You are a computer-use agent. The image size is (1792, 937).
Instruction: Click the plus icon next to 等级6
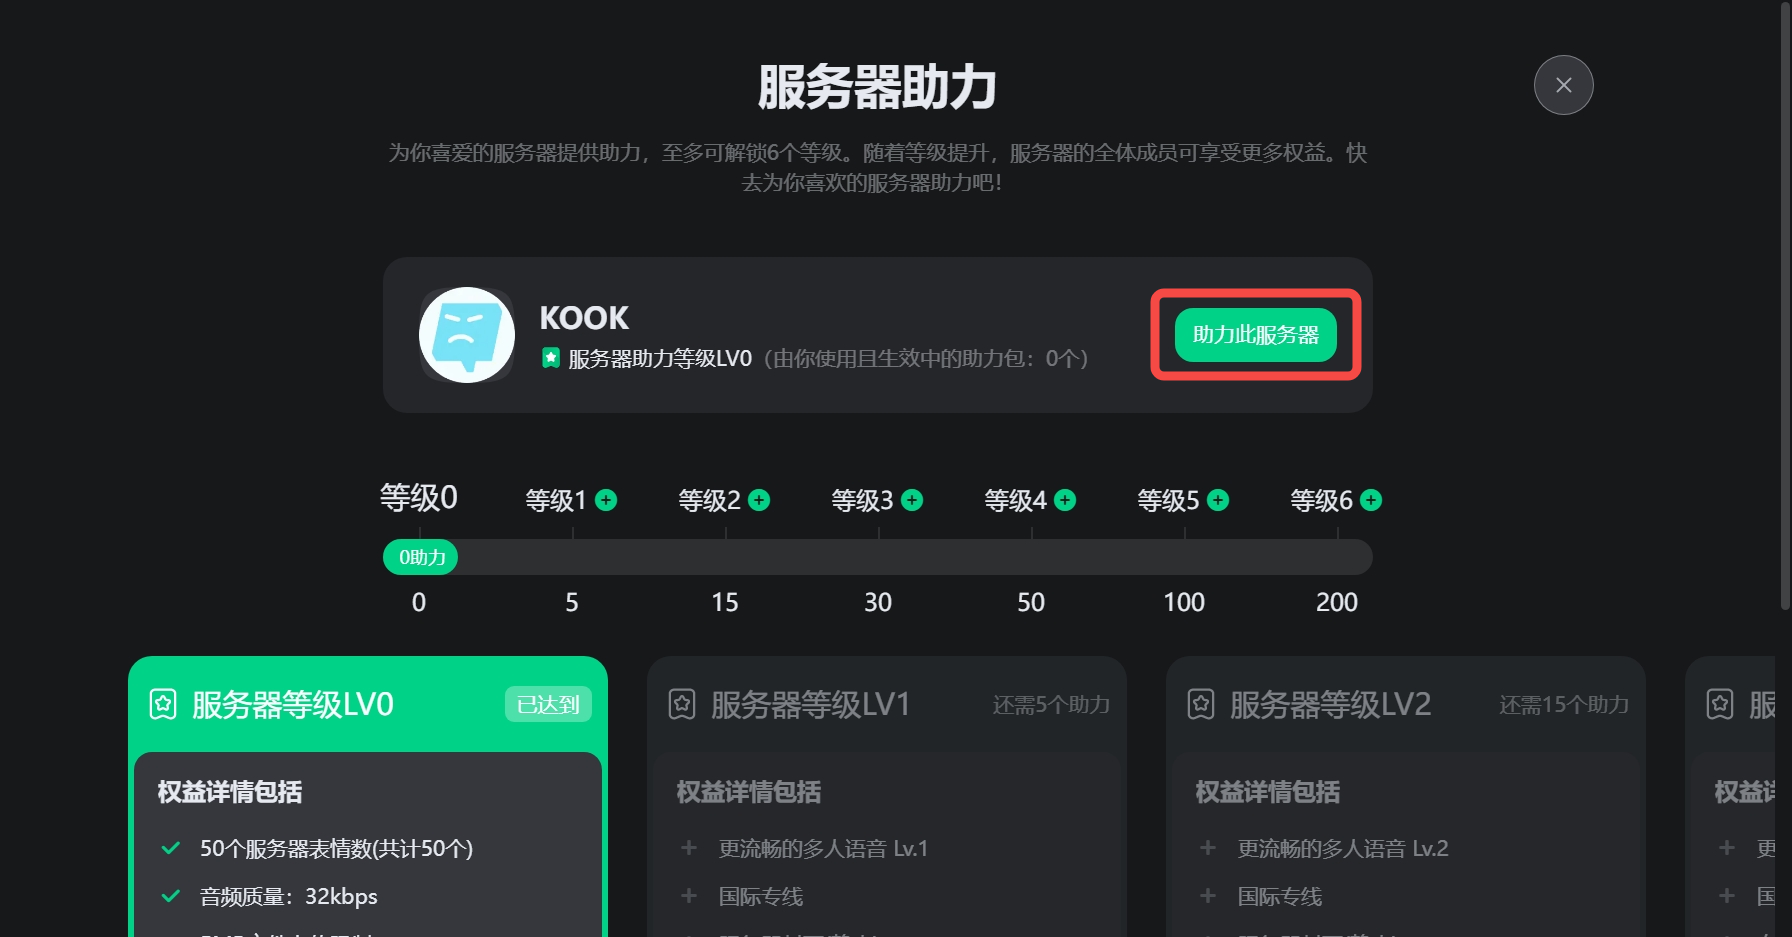pos(1371,500)
